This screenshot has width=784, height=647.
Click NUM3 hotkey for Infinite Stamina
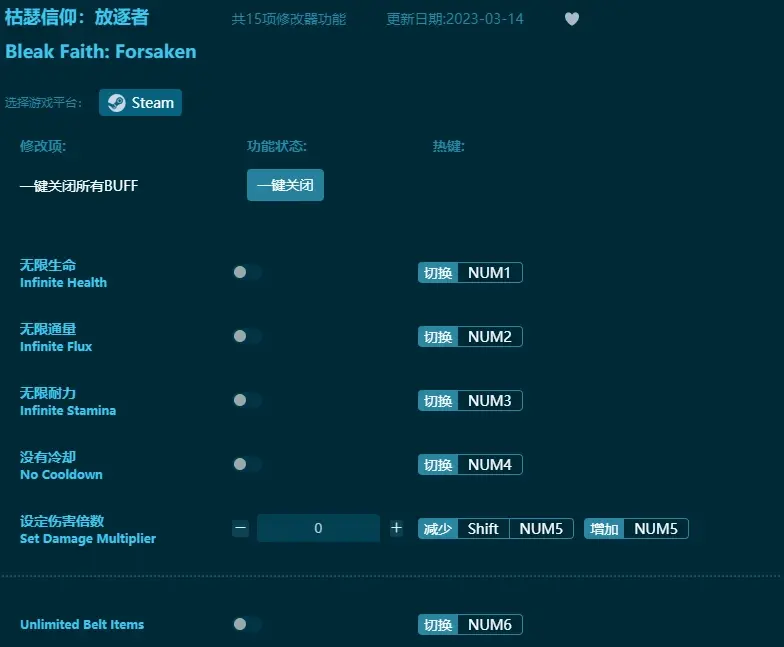click(x=490, y=400)
